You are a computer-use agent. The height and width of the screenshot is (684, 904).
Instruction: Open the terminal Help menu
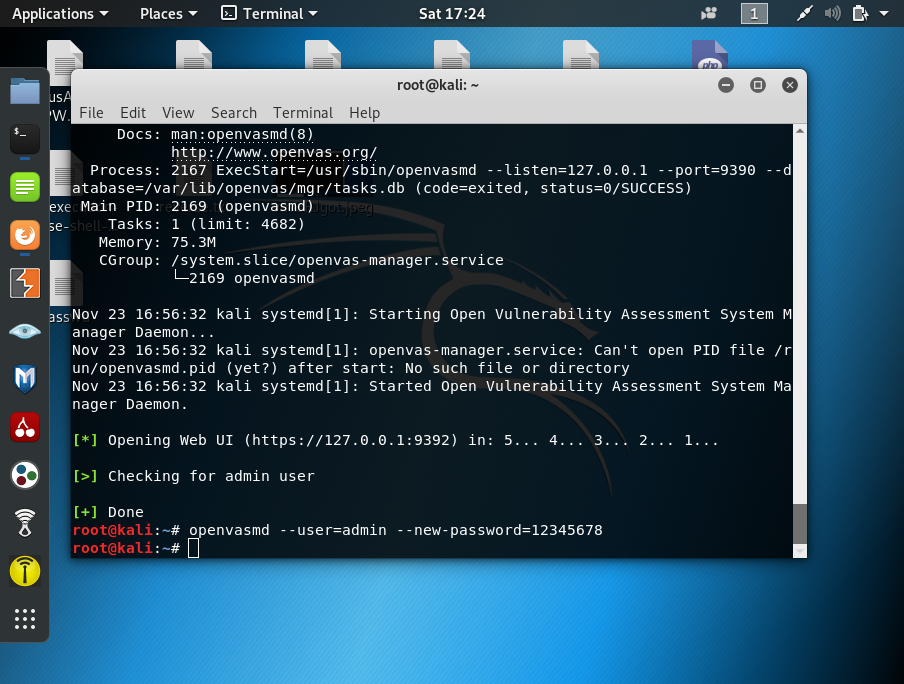pyautogui.click(x=364, y=112)
